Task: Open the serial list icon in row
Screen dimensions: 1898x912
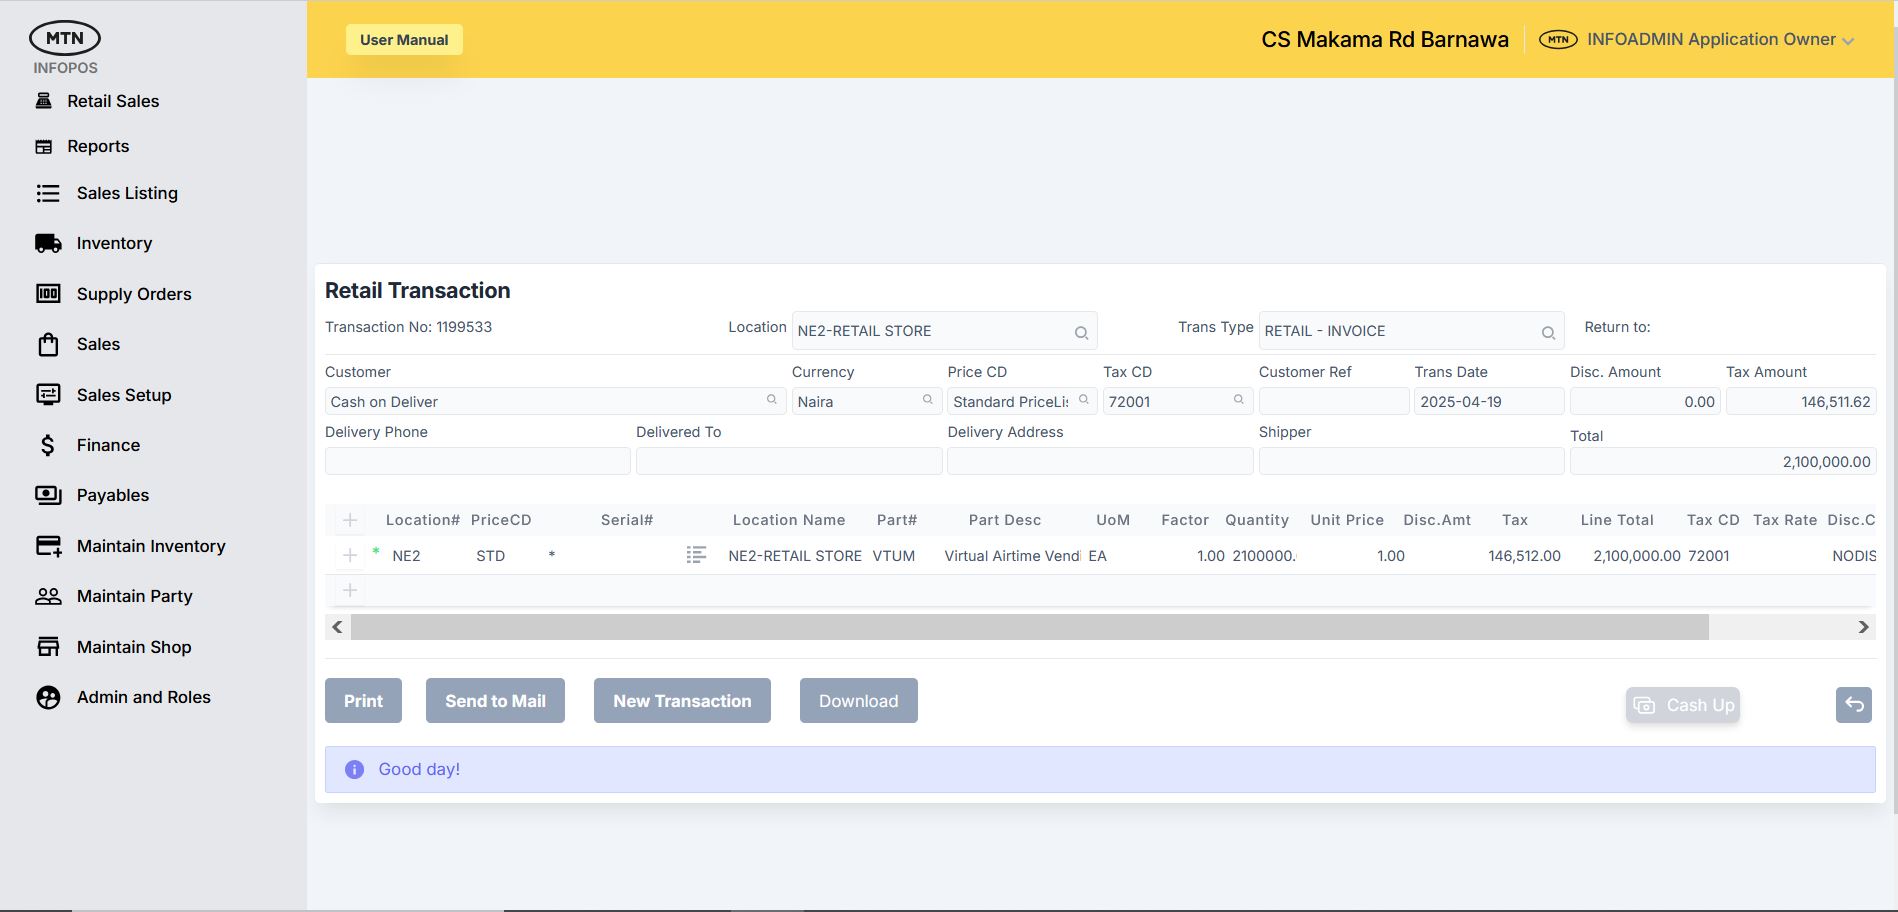Action: coord(696,555)
